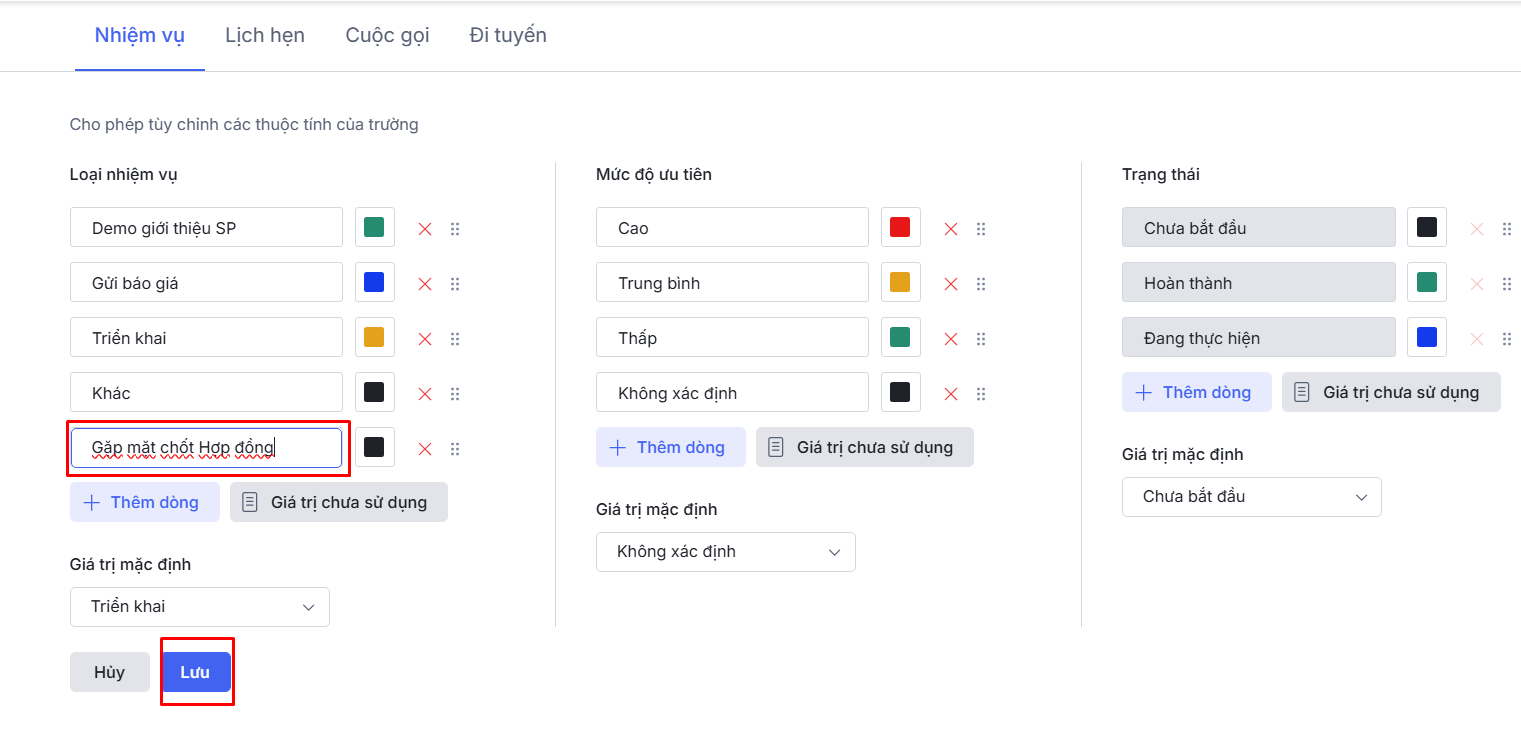The width and height of the screenshot is (1521, 741).
Task: Click the 'Hủy' cancel button
Action: (x=109, y=672)
